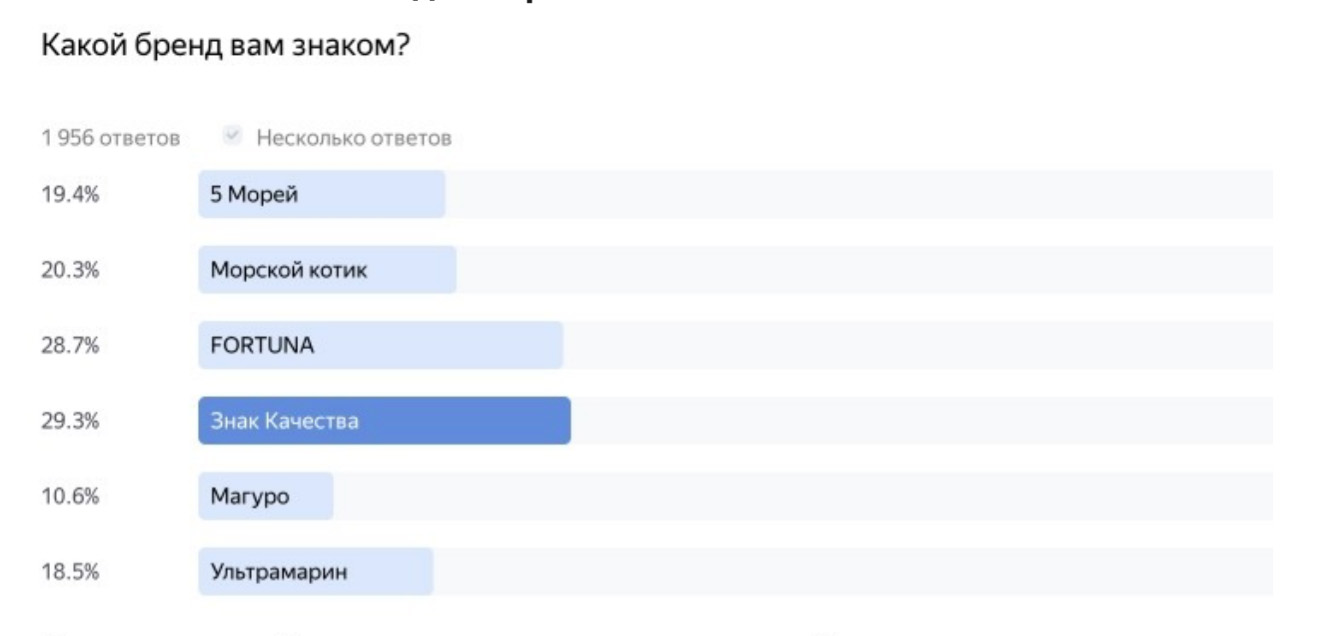Image resolution: width=1344 pixels, height=636 pixels.
Task: Choose the "Ультрамарин" answer bar
Action: tap(315, 572)
